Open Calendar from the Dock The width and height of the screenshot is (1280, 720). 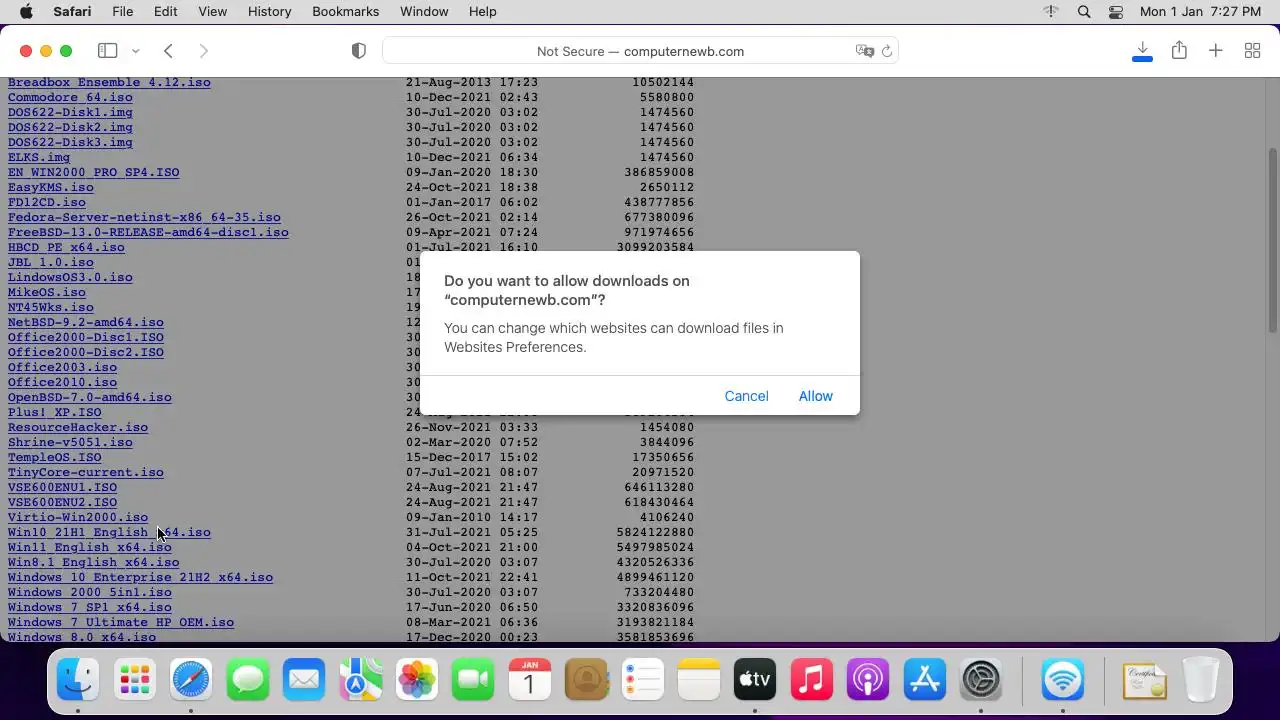click(x=530, y=680)
